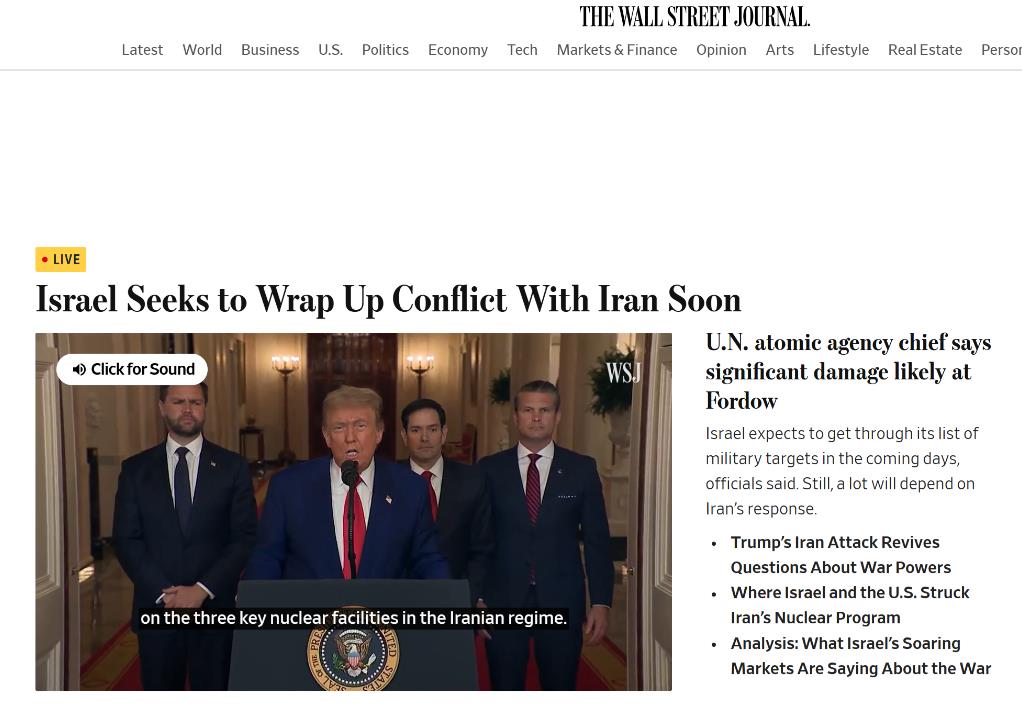This screenshot has width=1022, height=722.
Task: Go to the Business section
Action: click(x=270, y=50)
